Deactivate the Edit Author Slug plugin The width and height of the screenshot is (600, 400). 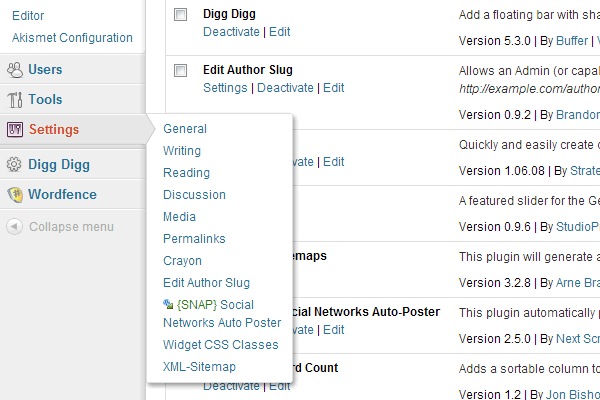[x=285, y=88]
